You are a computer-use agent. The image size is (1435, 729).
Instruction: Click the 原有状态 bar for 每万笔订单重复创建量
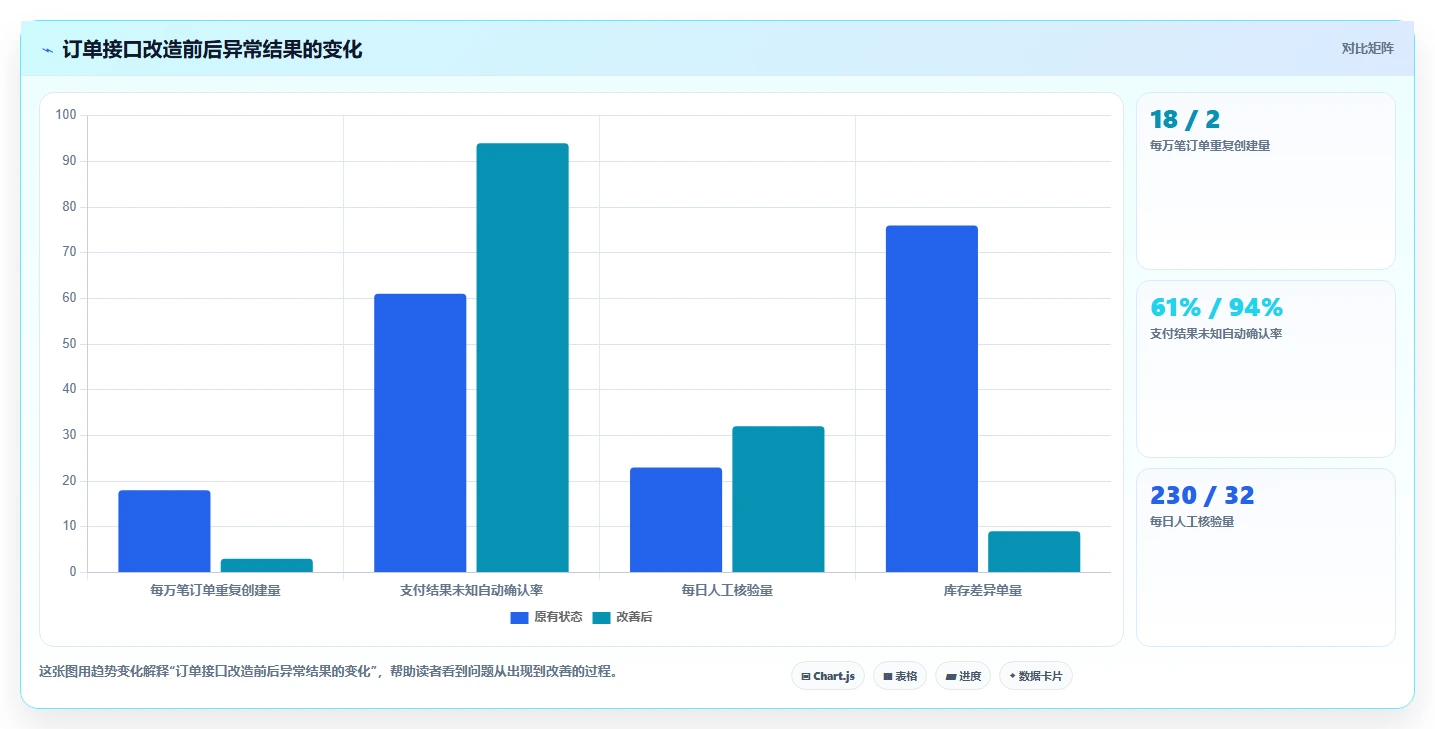click(x=164, y=531)
